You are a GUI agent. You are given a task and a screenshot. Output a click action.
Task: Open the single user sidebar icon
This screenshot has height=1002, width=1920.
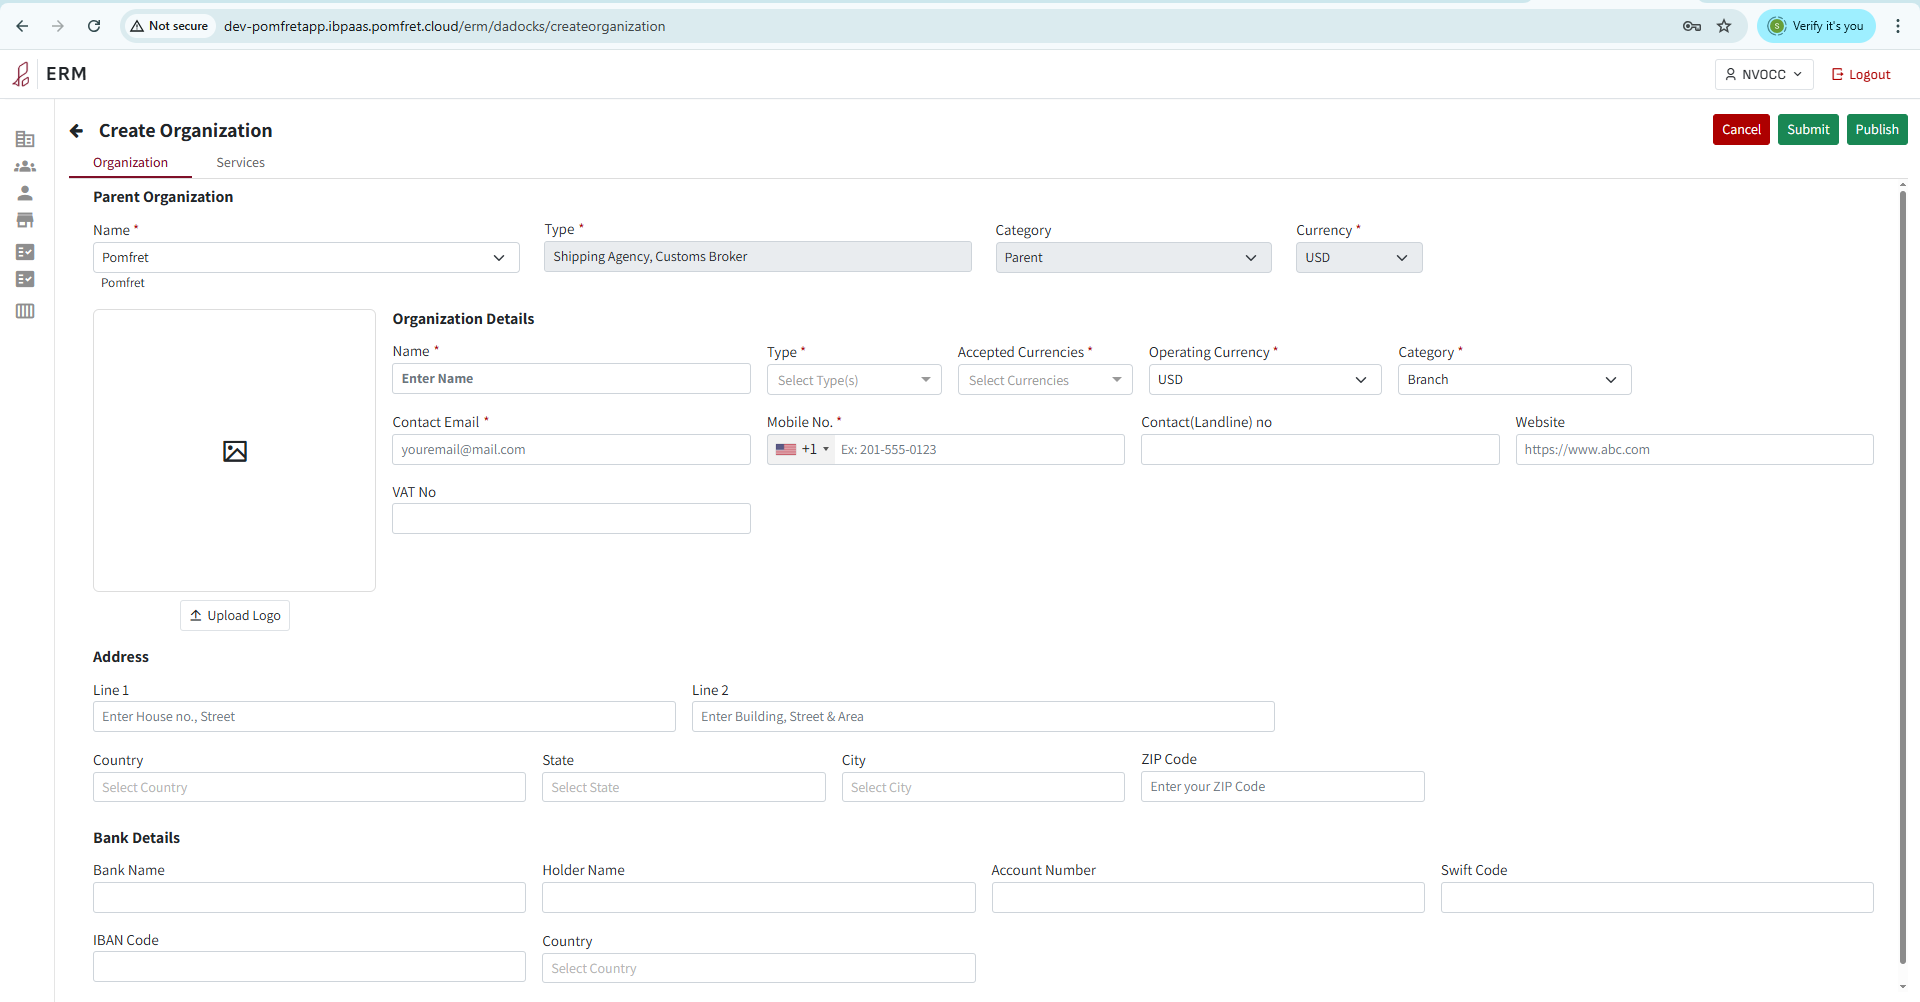point(25,193)
